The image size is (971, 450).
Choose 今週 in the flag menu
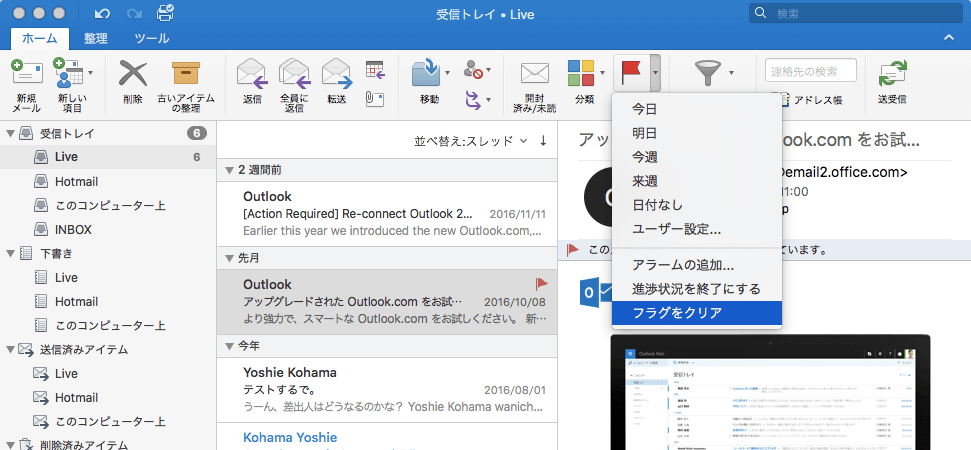[697, 157]
